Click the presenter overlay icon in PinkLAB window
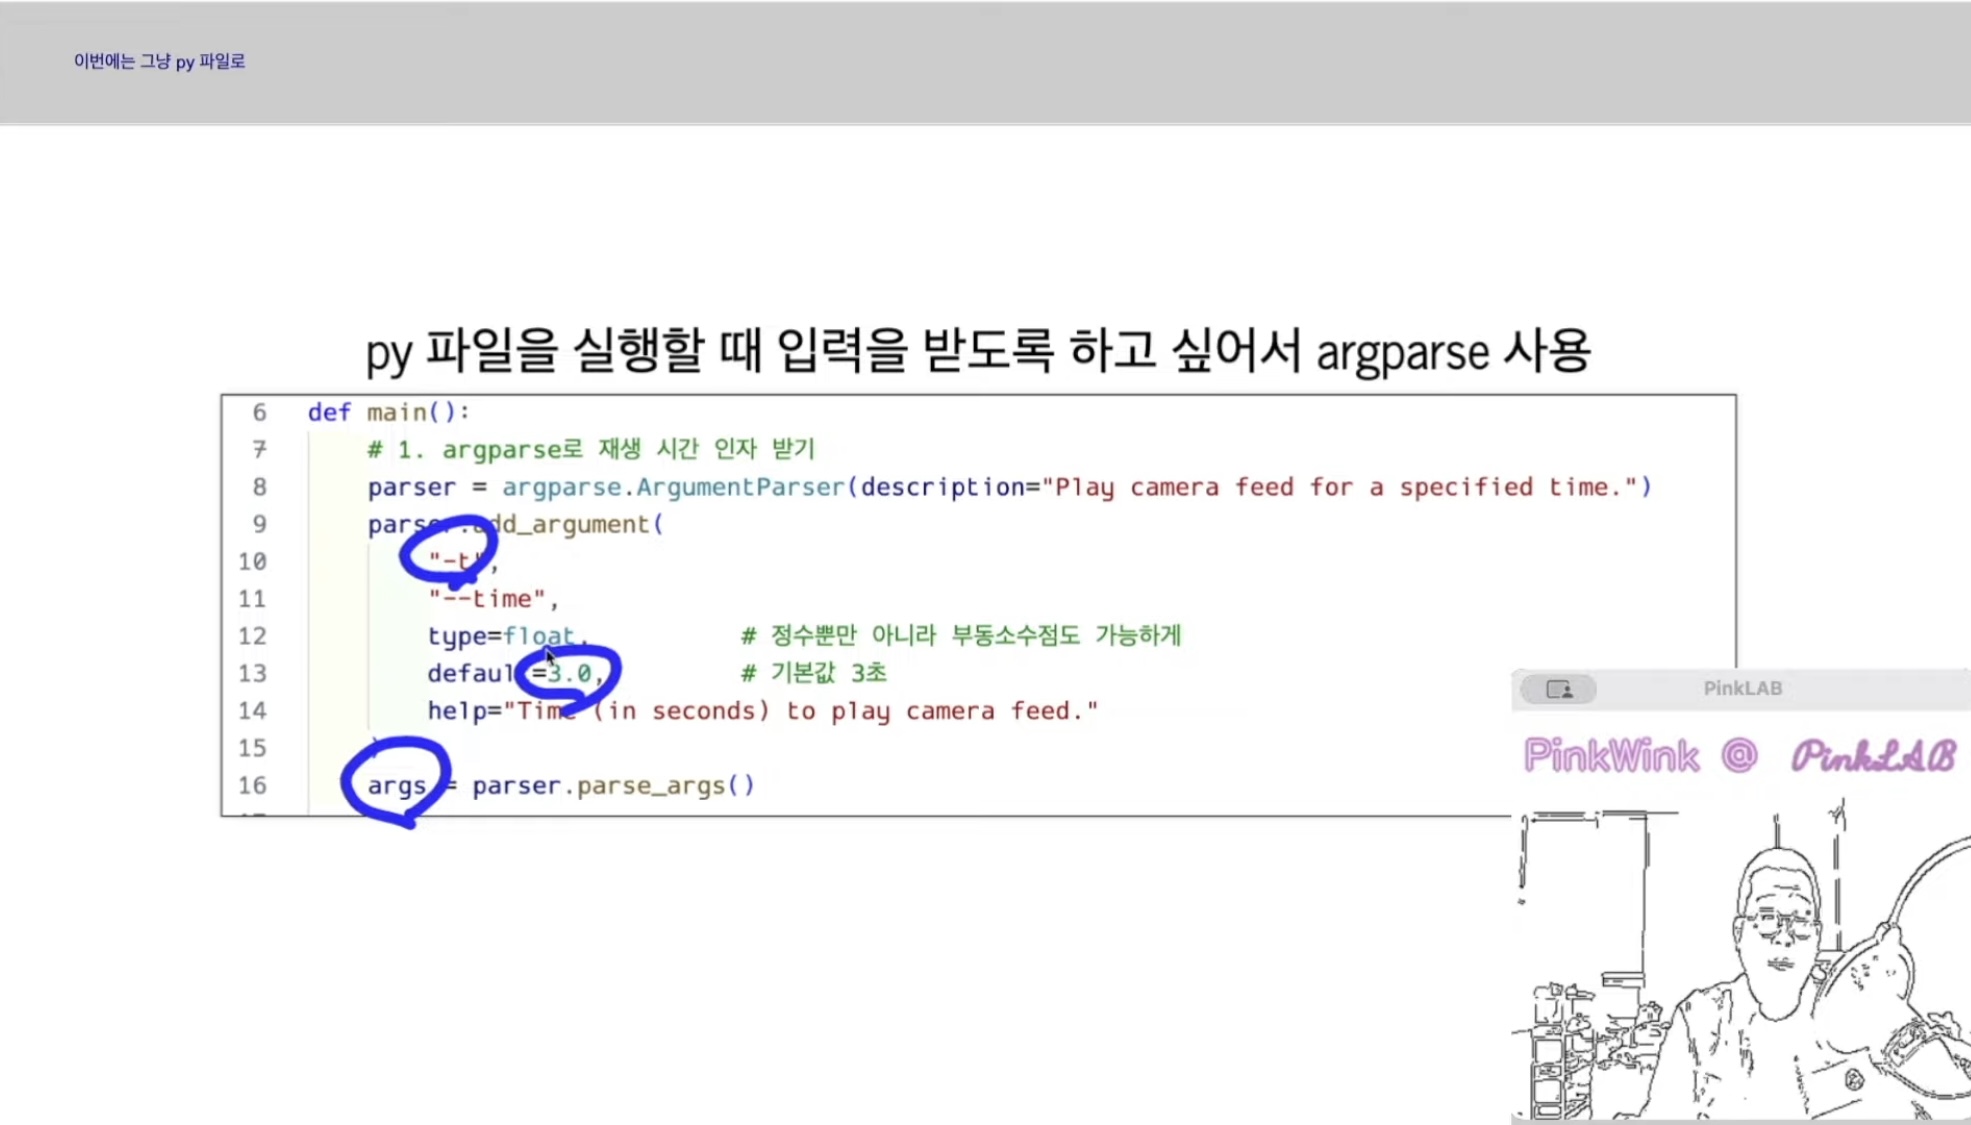 click(x=1558, y=689)
